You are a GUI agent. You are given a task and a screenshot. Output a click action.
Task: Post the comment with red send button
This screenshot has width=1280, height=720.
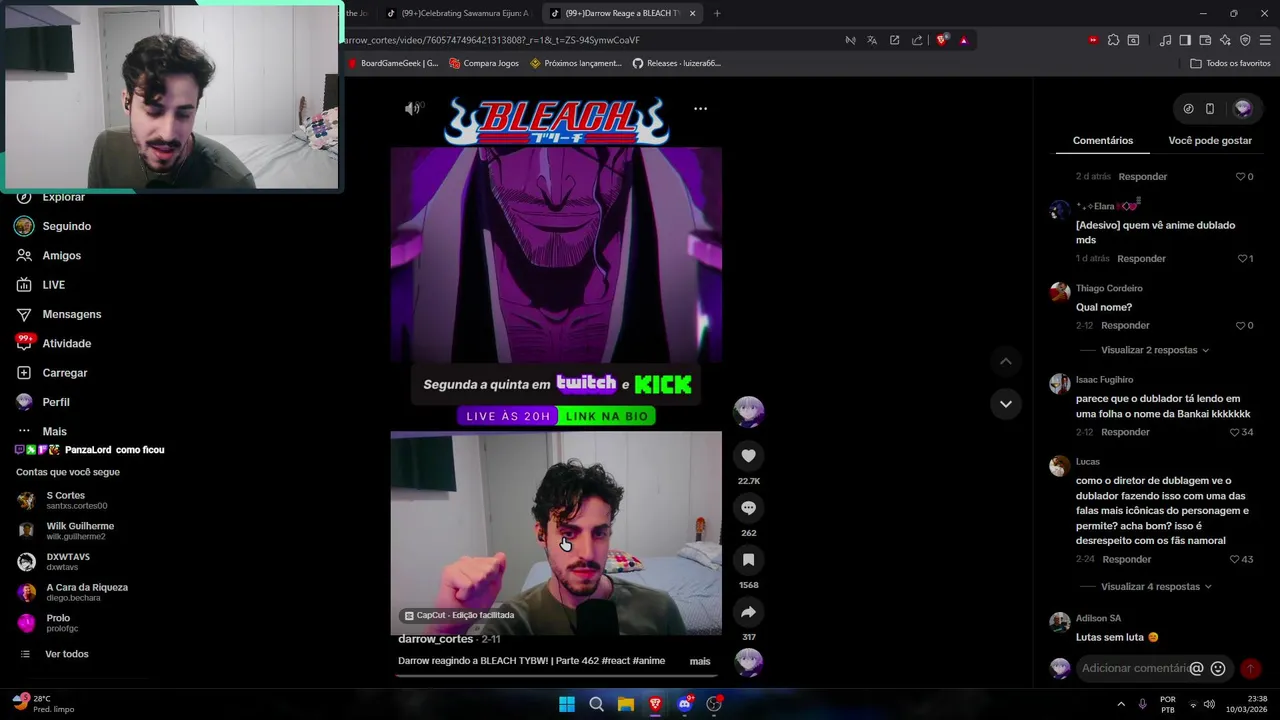point(1250,669)
